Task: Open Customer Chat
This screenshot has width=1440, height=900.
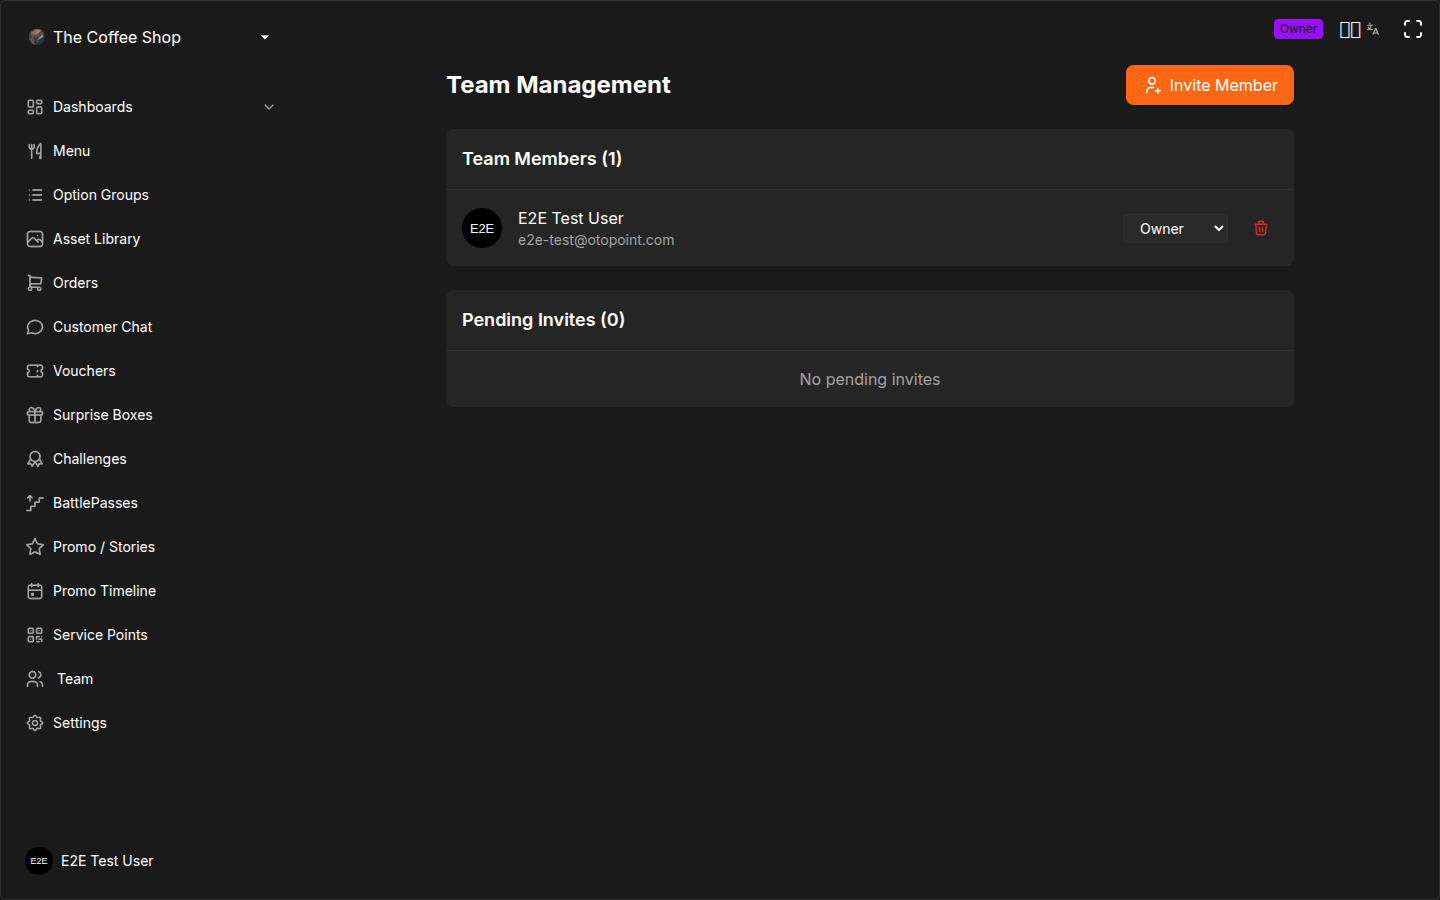Action: [x=103, y=326]
